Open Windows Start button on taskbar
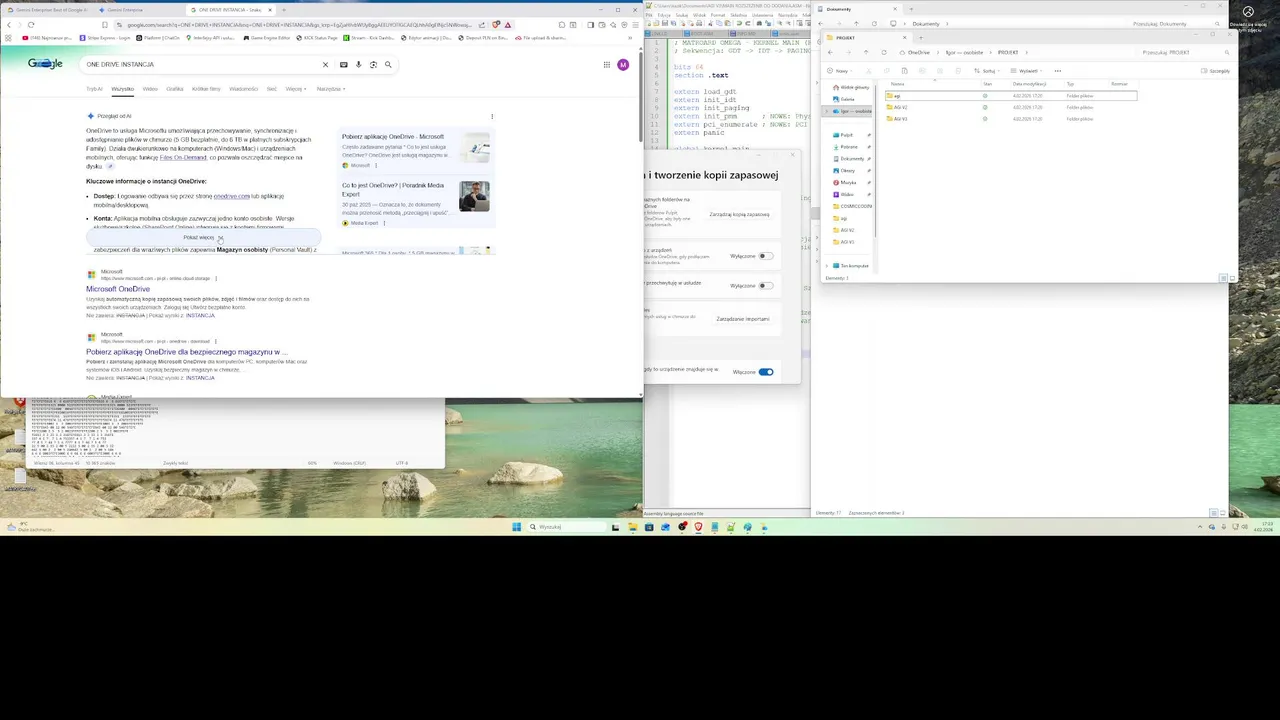This screenshot has width=1280, height=720. (x=517, y=527)
